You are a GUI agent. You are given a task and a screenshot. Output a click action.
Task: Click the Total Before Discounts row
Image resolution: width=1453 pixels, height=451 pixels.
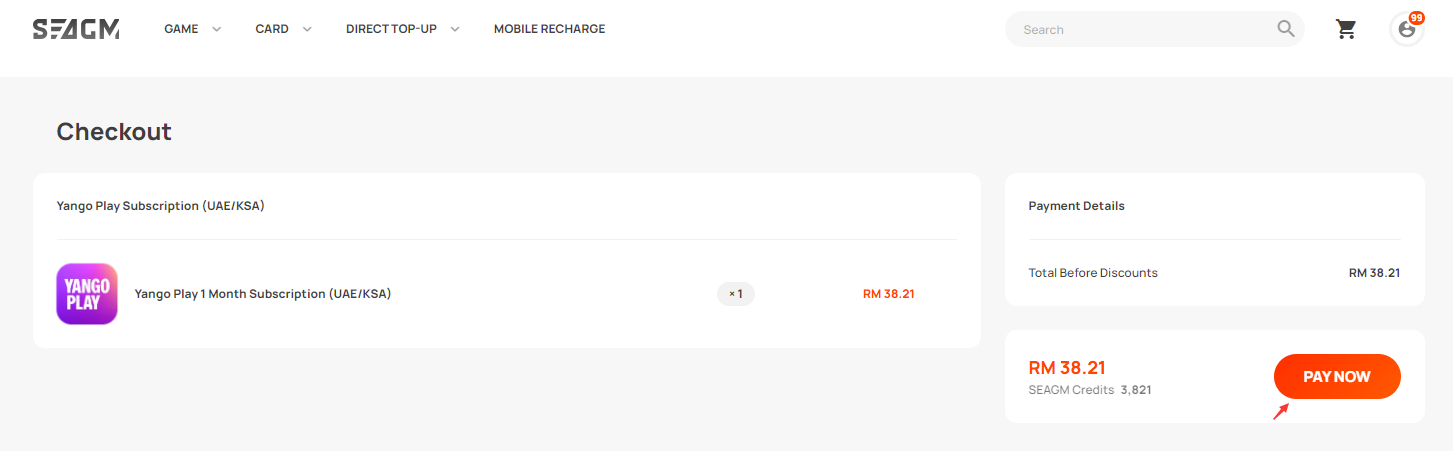coord(1214,273)
